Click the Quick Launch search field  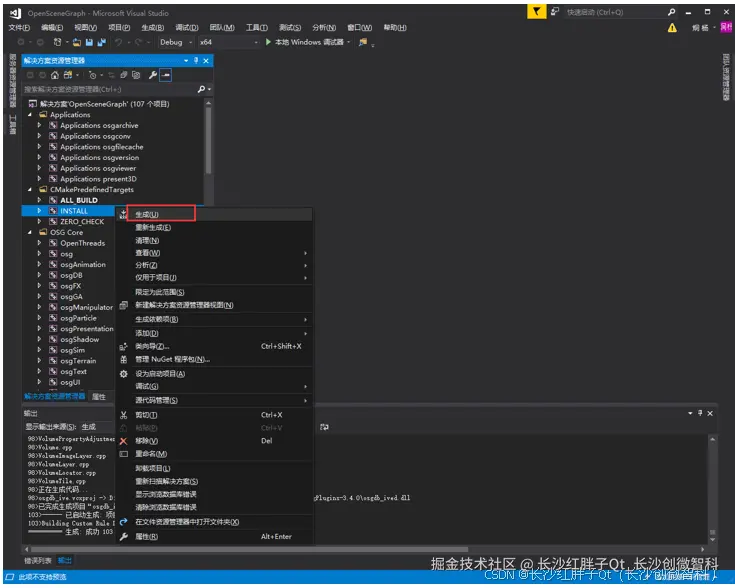click(615, 12)
